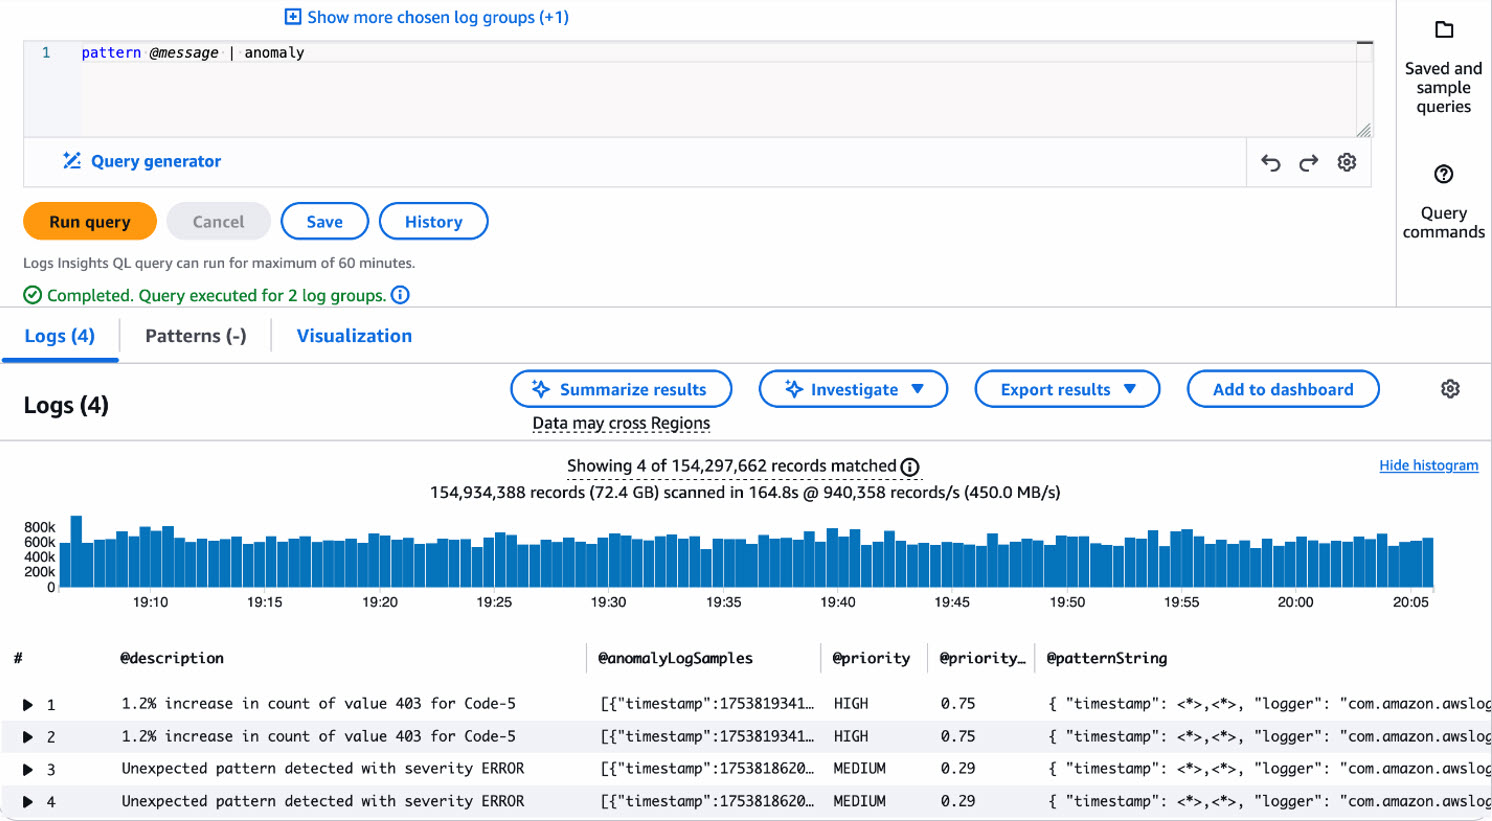
Task: Open the Investigate dropdown
Action: click(x=853, y=389)
